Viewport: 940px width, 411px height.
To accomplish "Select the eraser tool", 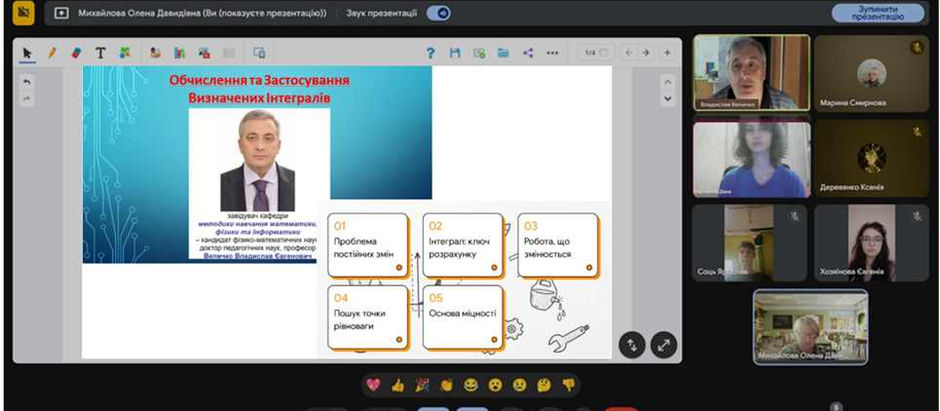I will 76,53.
